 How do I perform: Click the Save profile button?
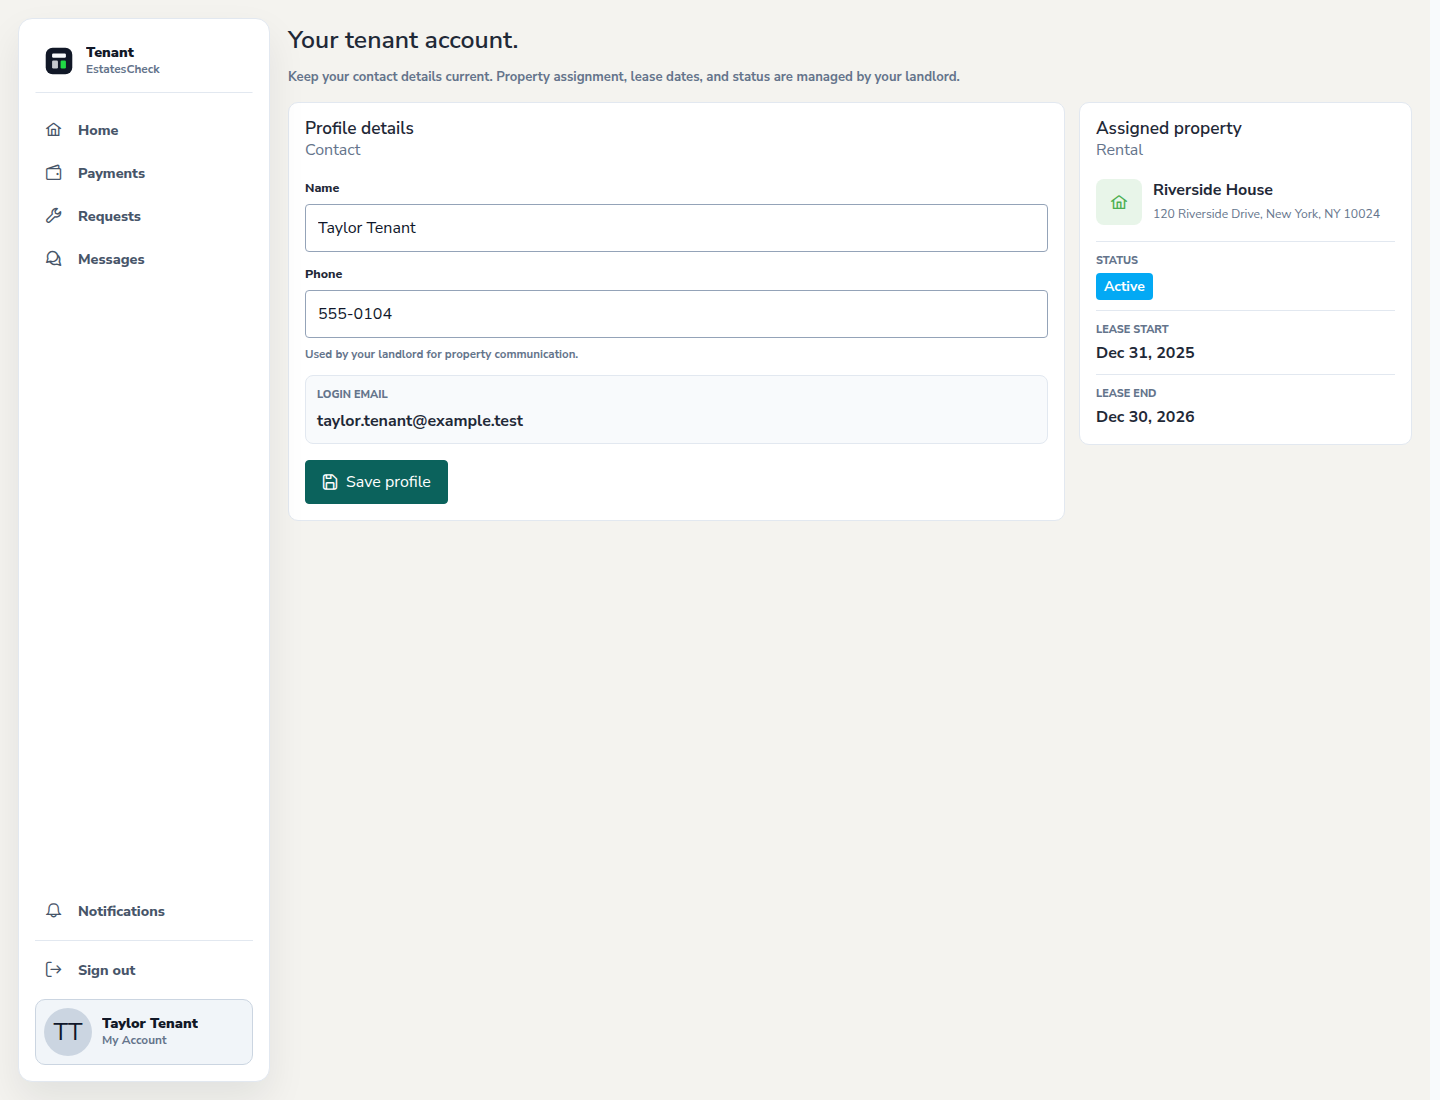pyautogui.click(x=376, y=482)
